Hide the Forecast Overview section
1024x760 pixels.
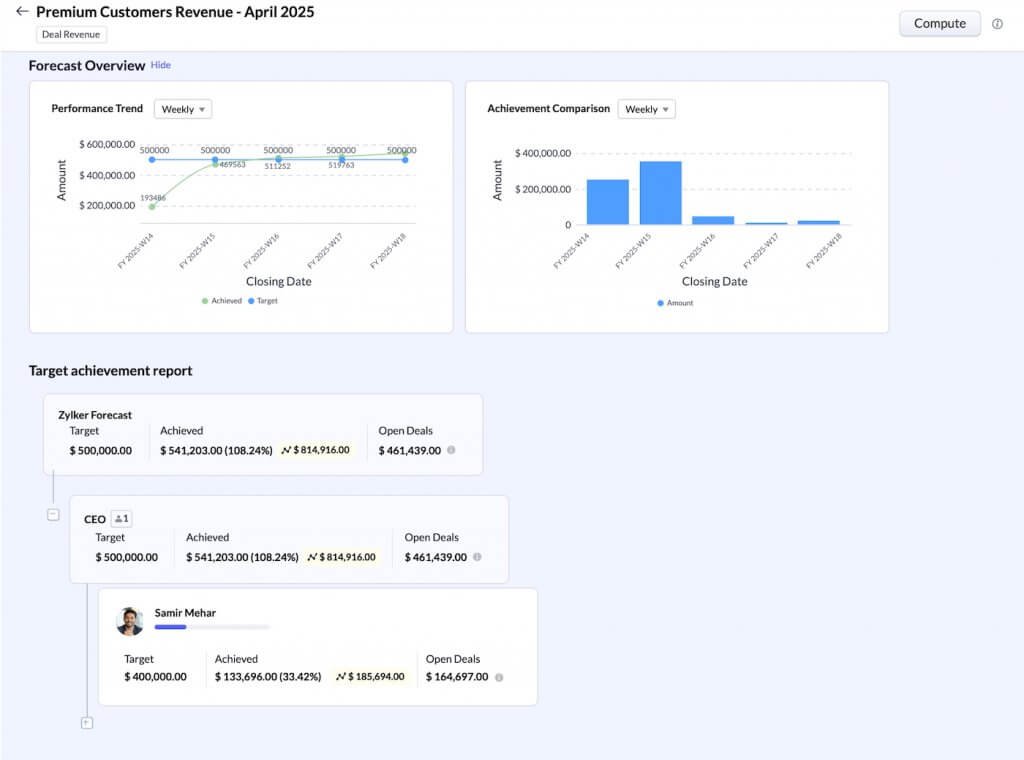coord(160,65)
